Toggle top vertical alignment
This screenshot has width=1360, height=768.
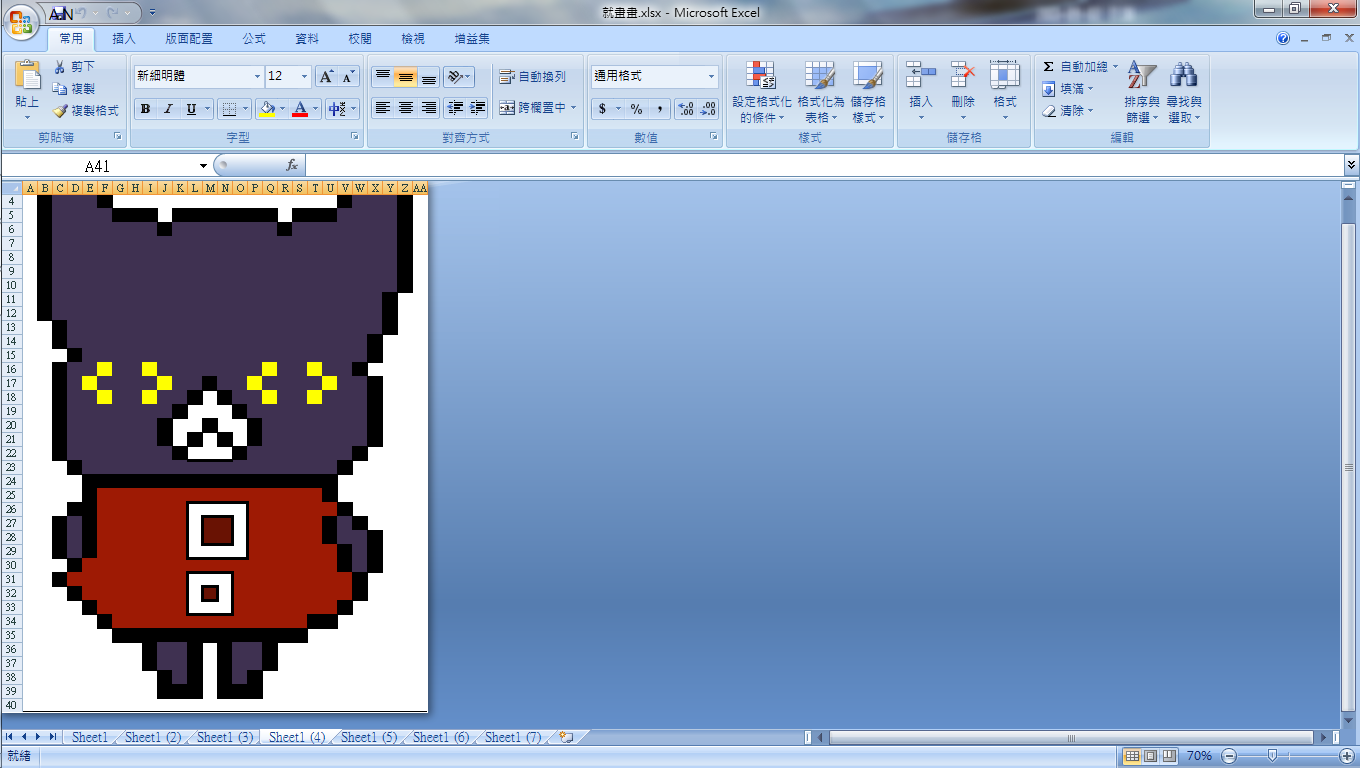click(x=383, y=77)
